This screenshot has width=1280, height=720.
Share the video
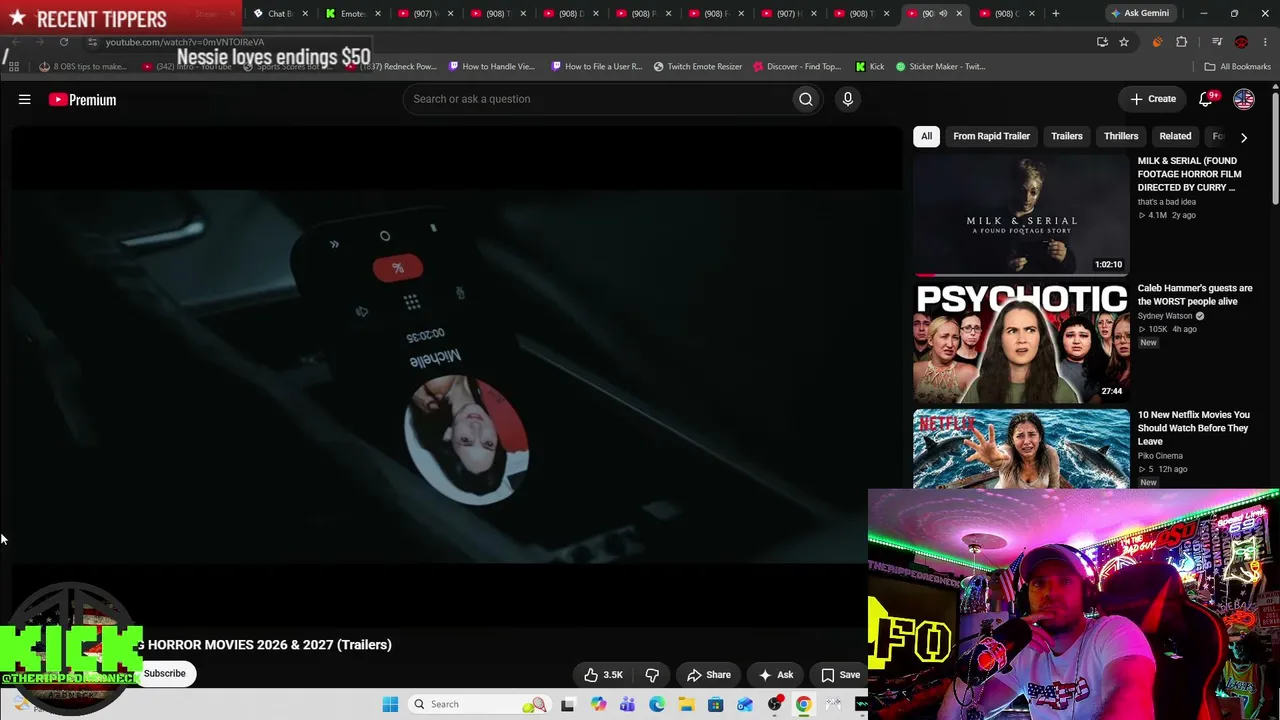coord(709,675)
